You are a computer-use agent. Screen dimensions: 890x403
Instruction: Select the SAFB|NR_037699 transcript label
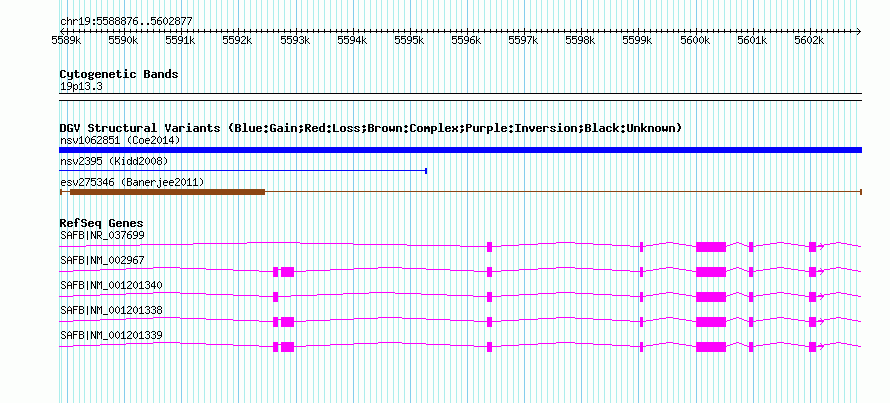[x=102, y=235]
